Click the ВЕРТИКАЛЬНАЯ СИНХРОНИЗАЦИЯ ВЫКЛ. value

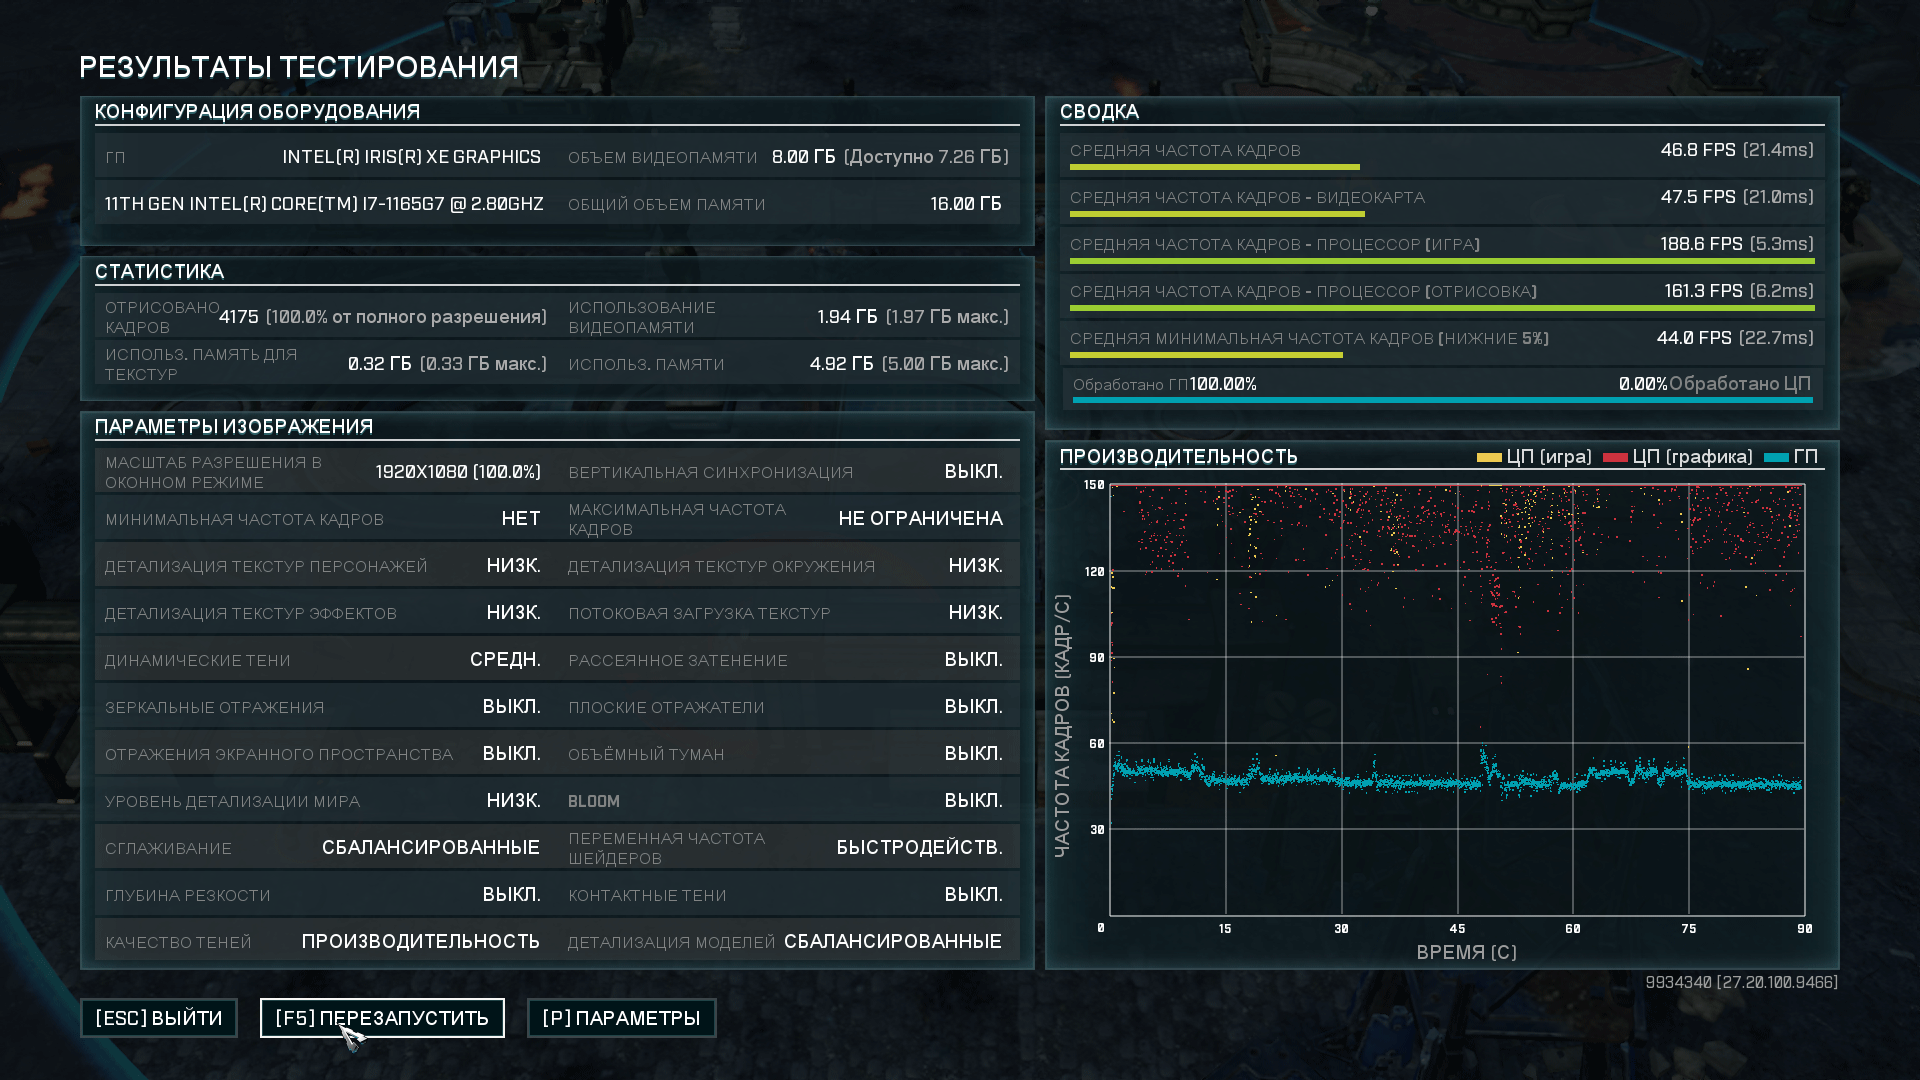click(973, 472)
